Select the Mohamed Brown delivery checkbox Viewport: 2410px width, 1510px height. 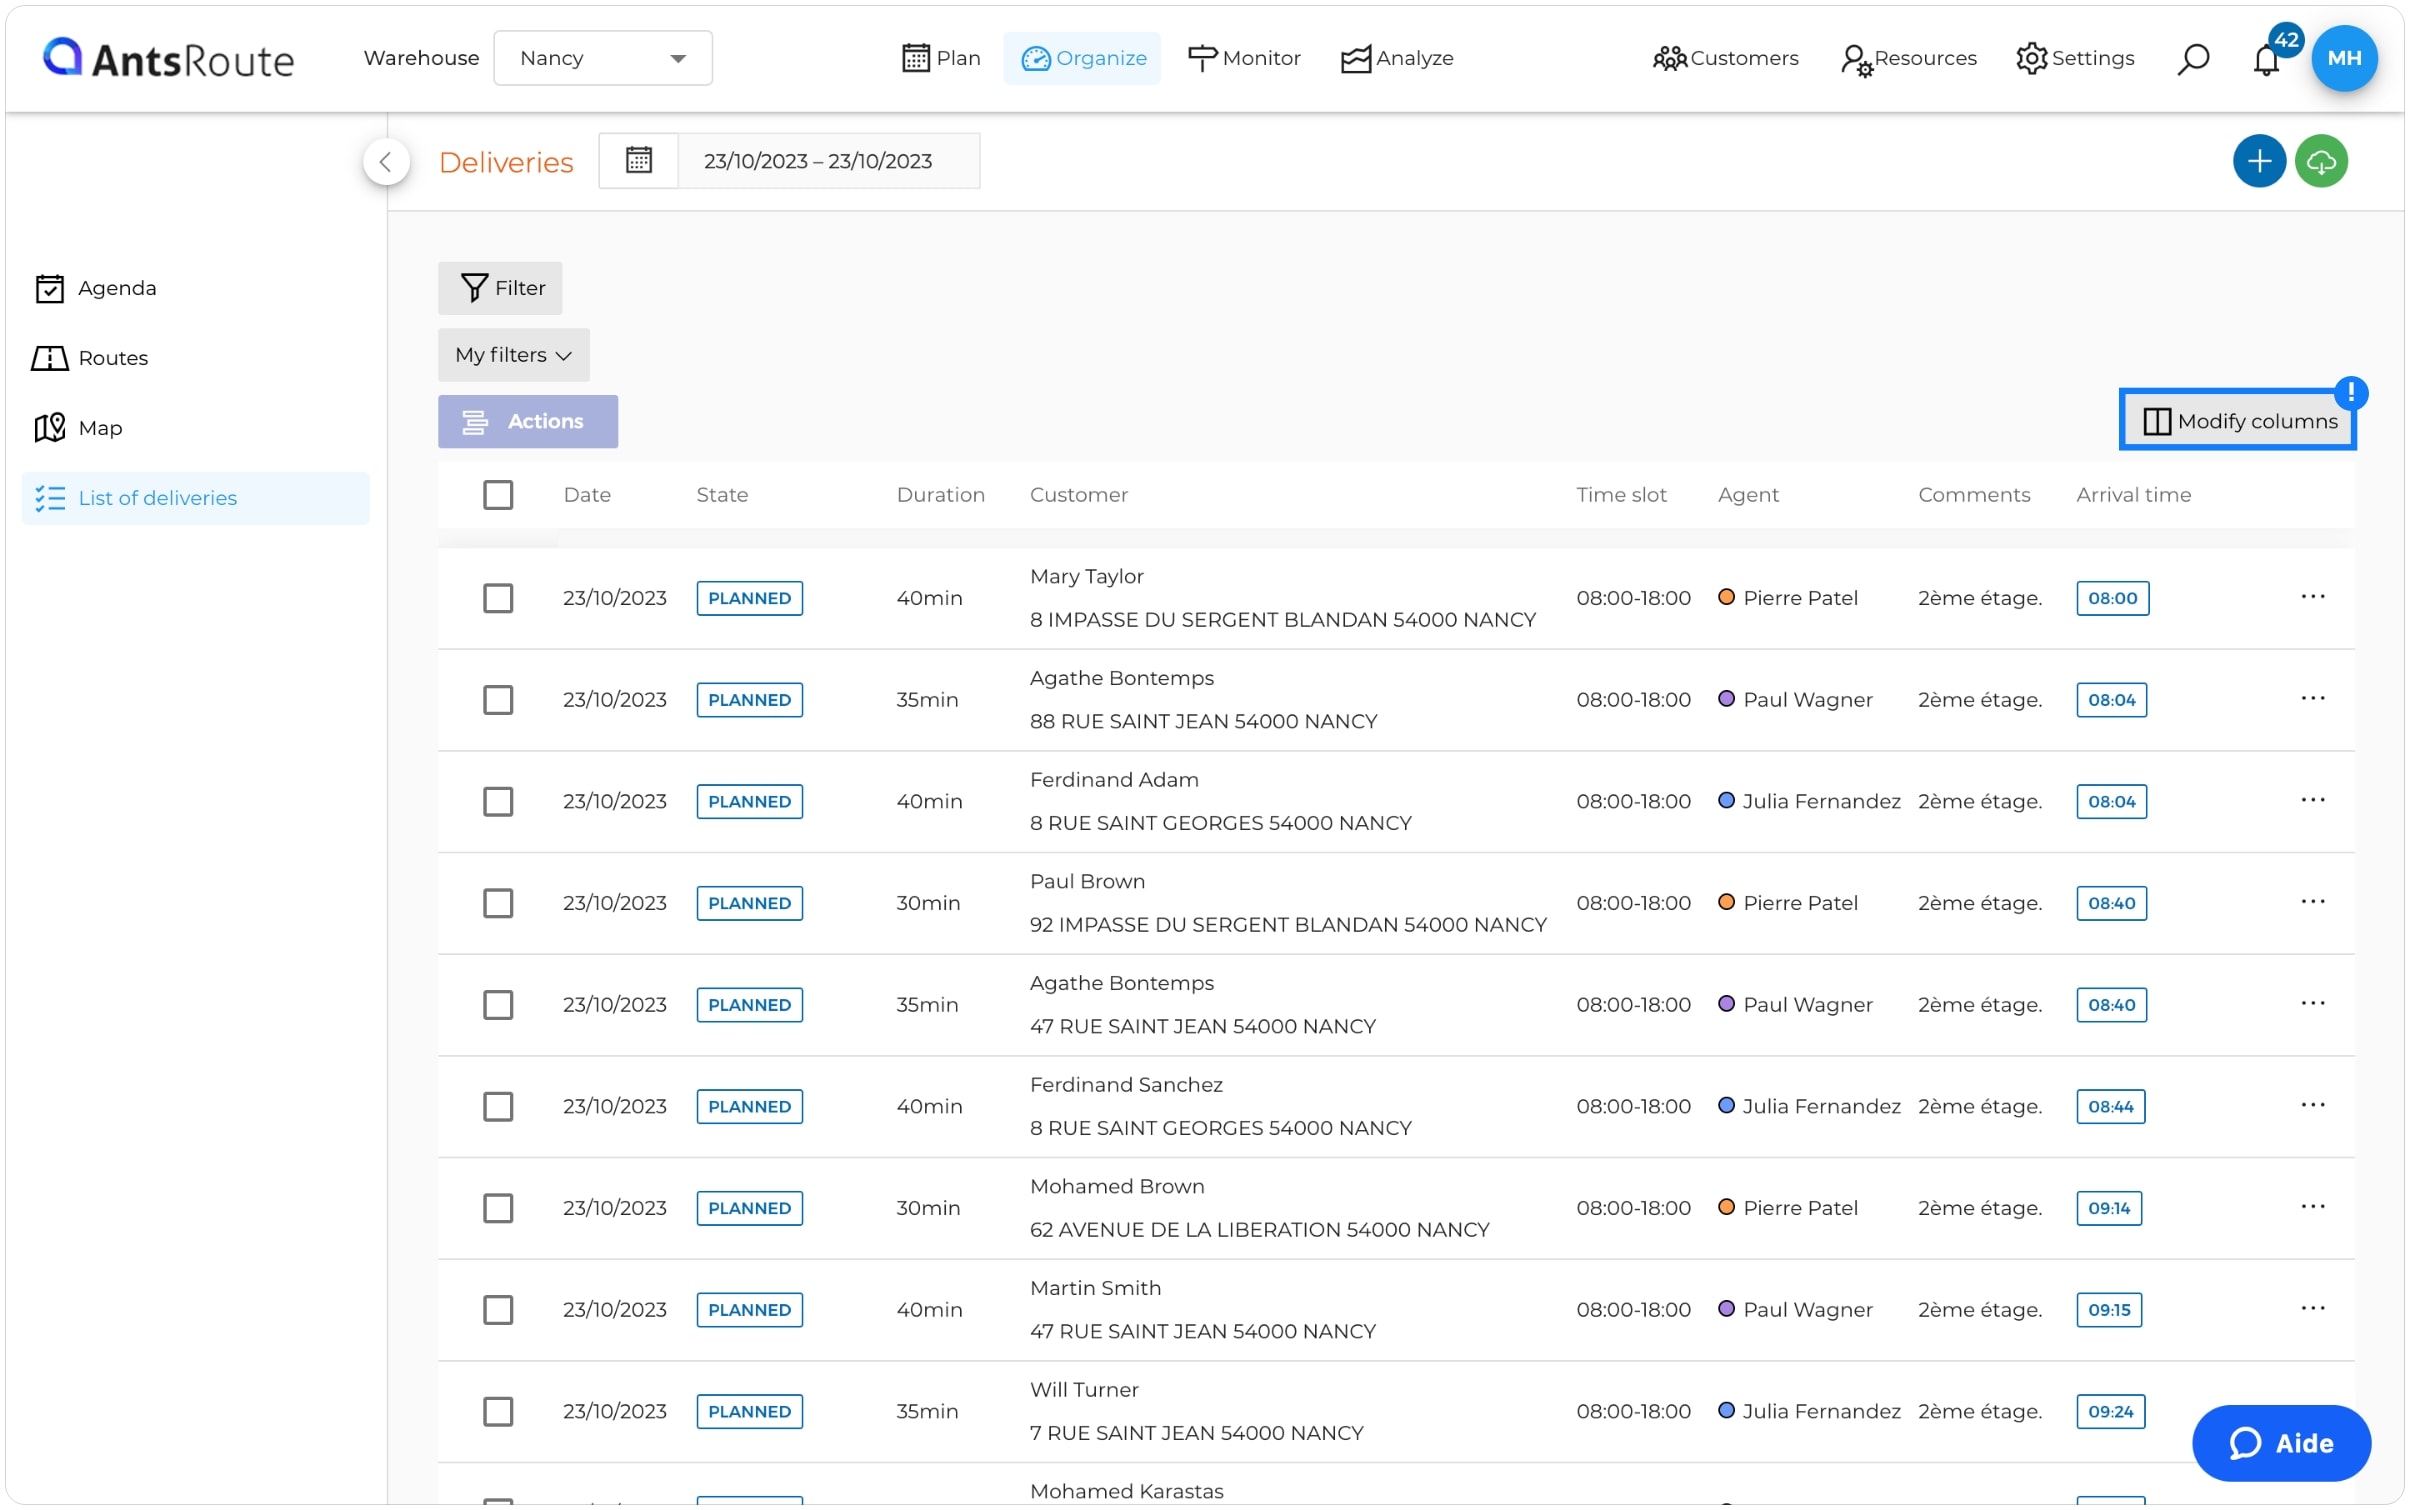pos(498,1208)
